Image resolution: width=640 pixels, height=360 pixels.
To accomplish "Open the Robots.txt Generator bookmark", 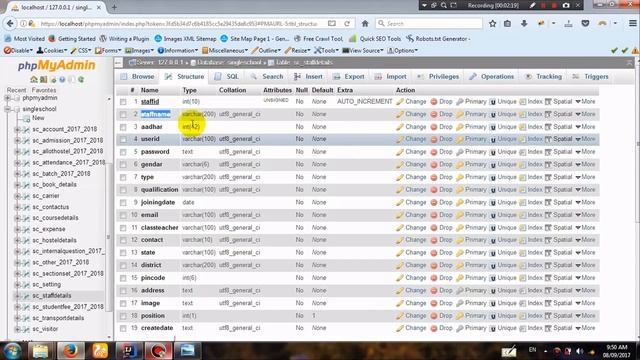I will pos(438,39).
